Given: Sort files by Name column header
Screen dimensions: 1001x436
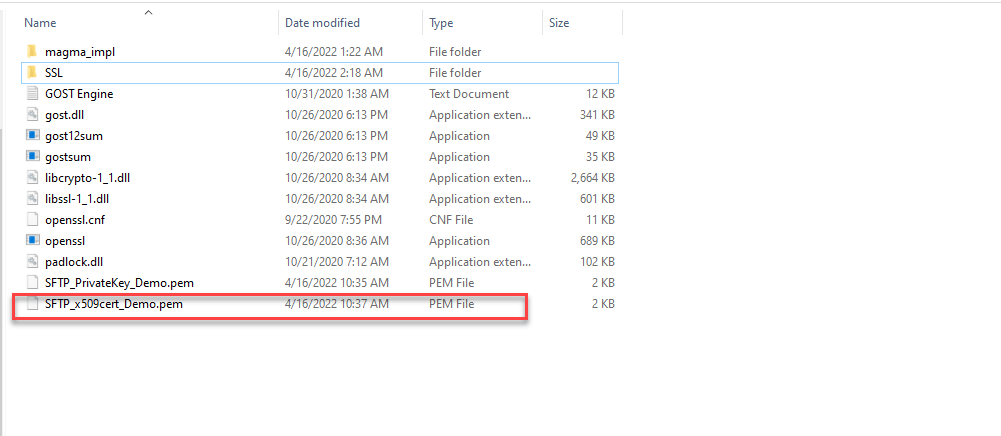Looking at the screenshot, I should pyautogui.click(x=40, y=22).
